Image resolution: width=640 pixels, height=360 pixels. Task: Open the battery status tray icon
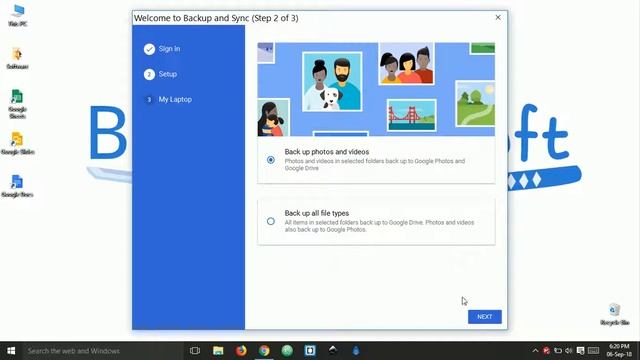point(558,351)
